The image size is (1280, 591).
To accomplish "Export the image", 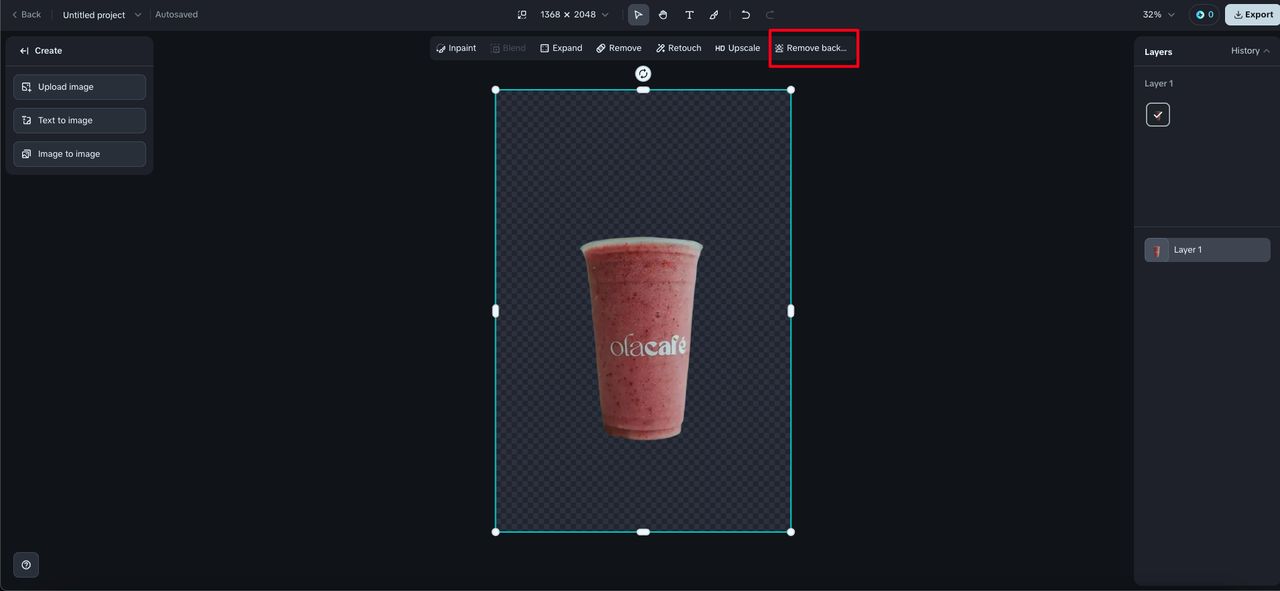I will click(1253, 15).
